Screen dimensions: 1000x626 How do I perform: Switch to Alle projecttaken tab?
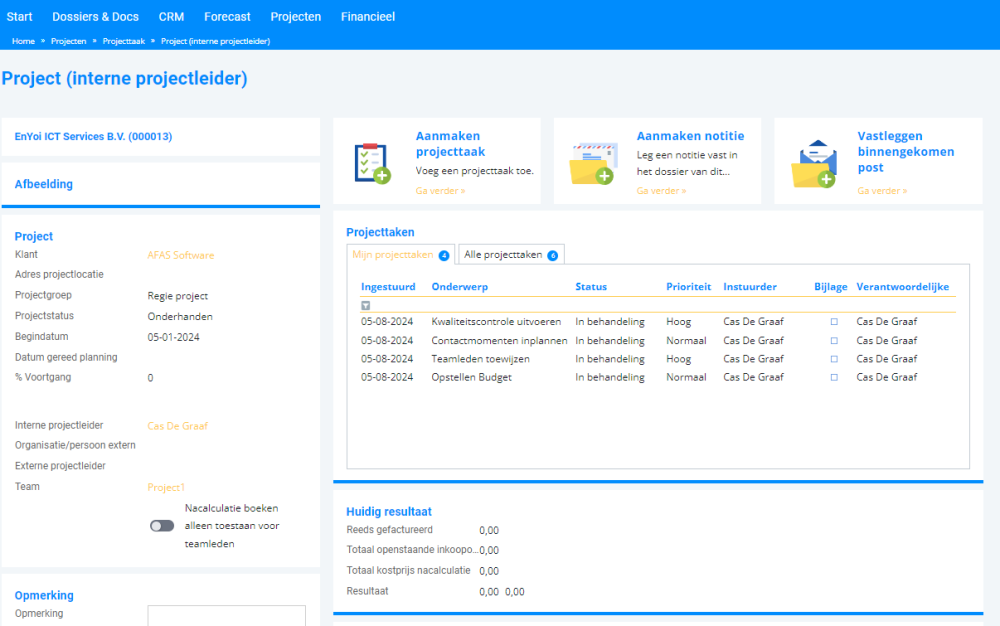click(511, 254)
